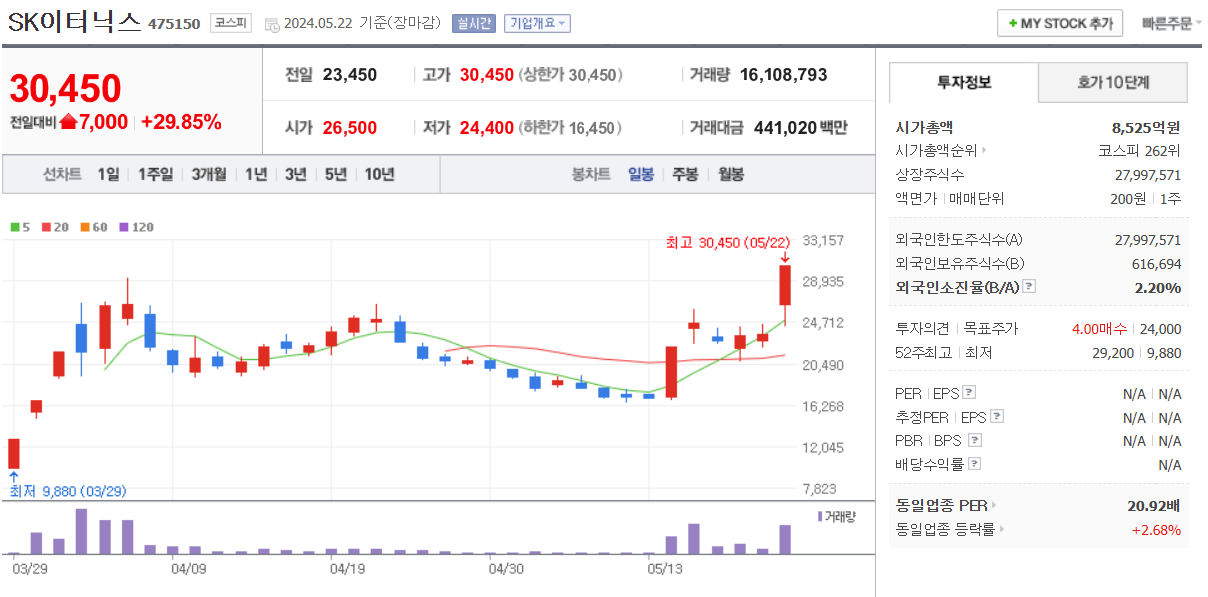Click the calendar icon beside 2024.05.22
The image size is (1208, 597).
coord(272,24)
